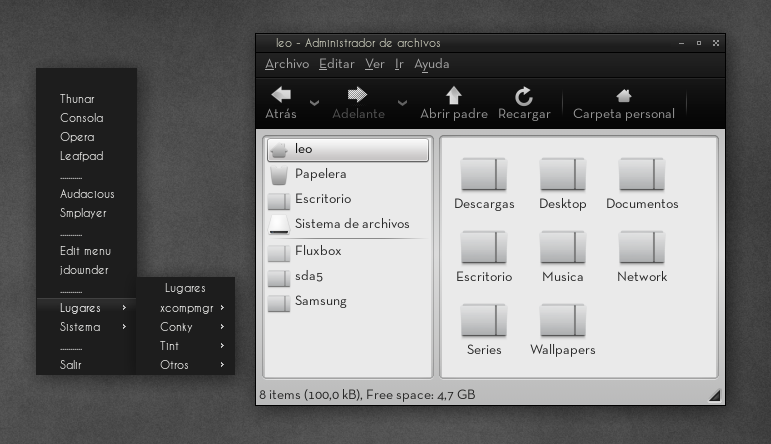The image size is (771, 444).
Task: Open the Samsung volume in the sidebar
Action: point(348,301)
